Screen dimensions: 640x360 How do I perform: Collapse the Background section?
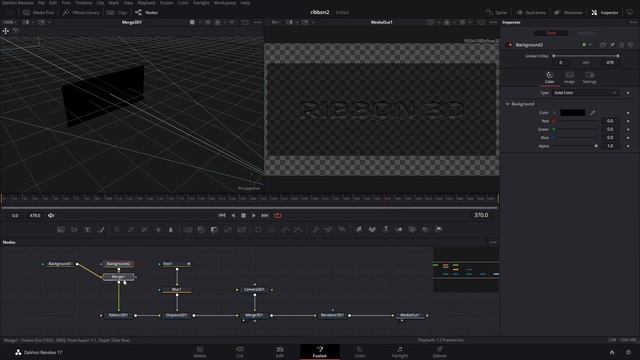[x=507, y=104]
